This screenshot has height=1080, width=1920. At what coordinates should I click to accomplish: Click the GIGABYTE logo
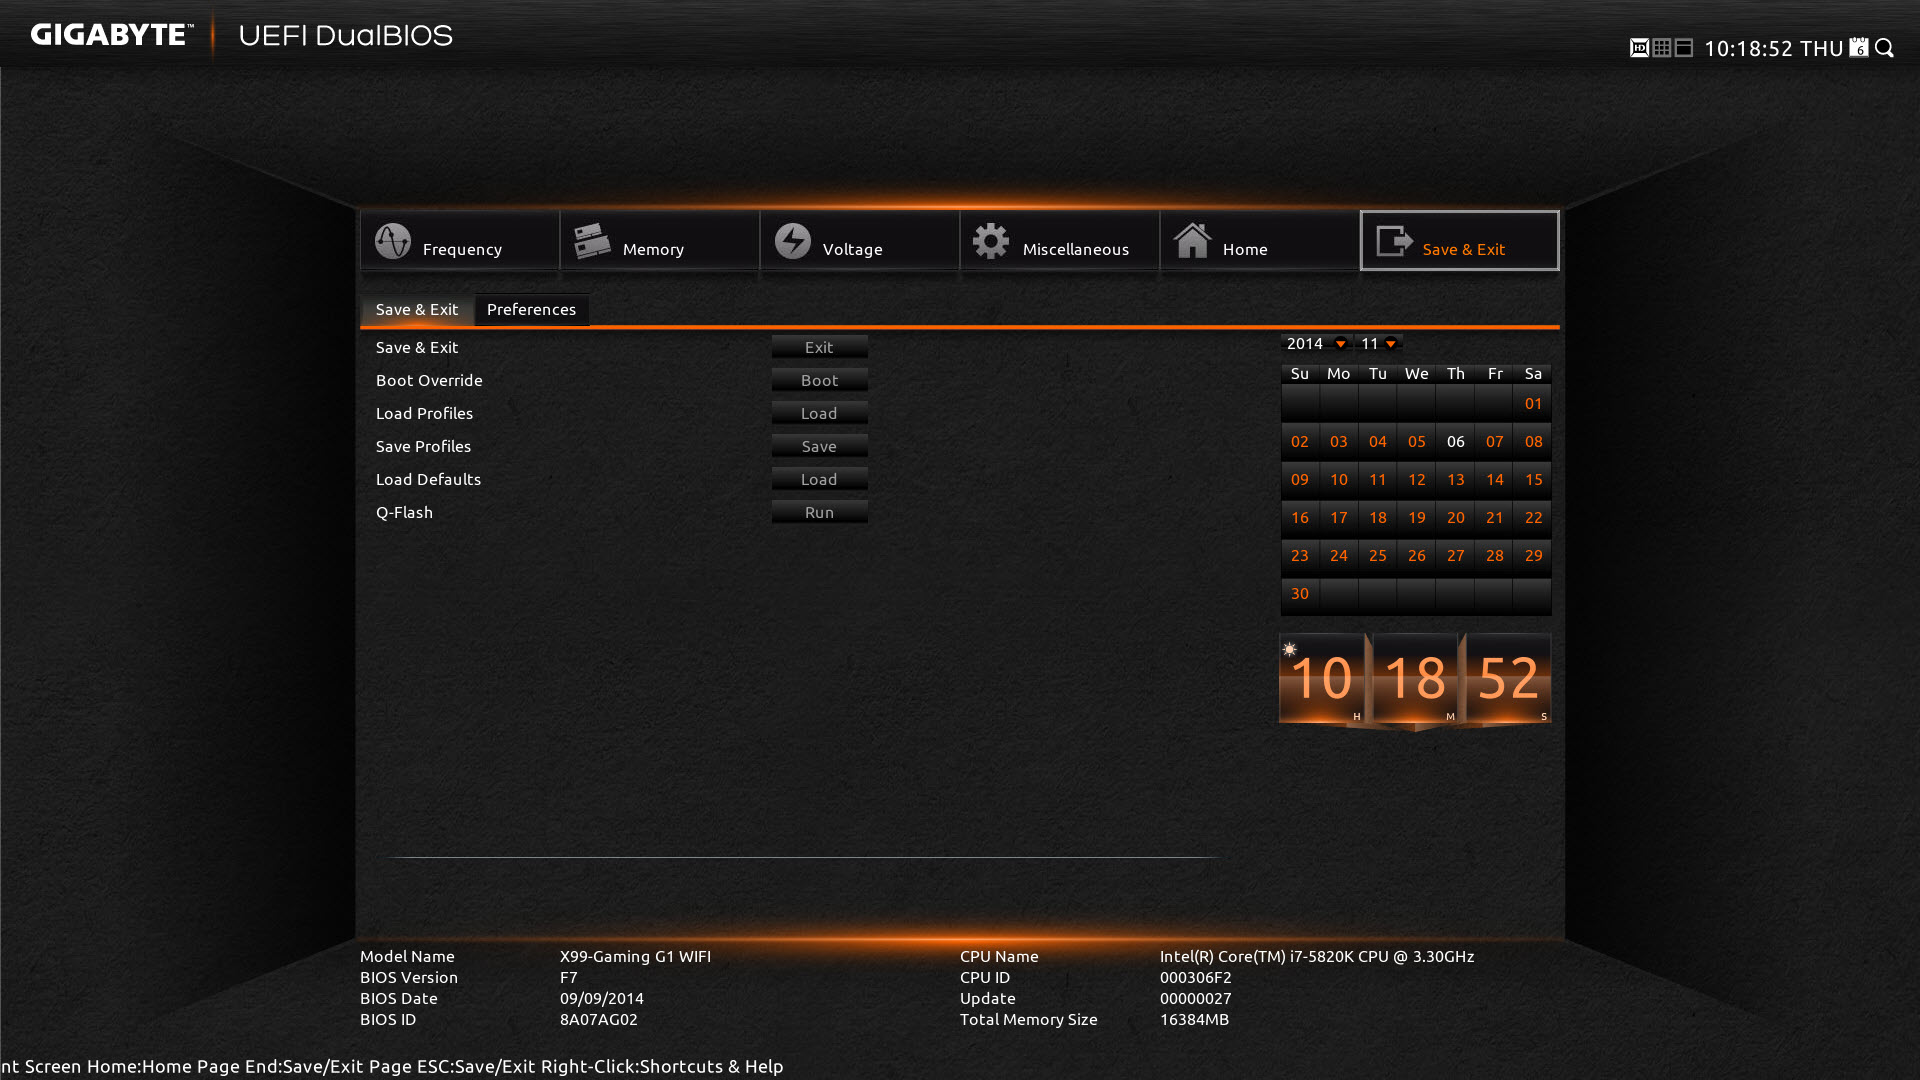tap(112, 35)
